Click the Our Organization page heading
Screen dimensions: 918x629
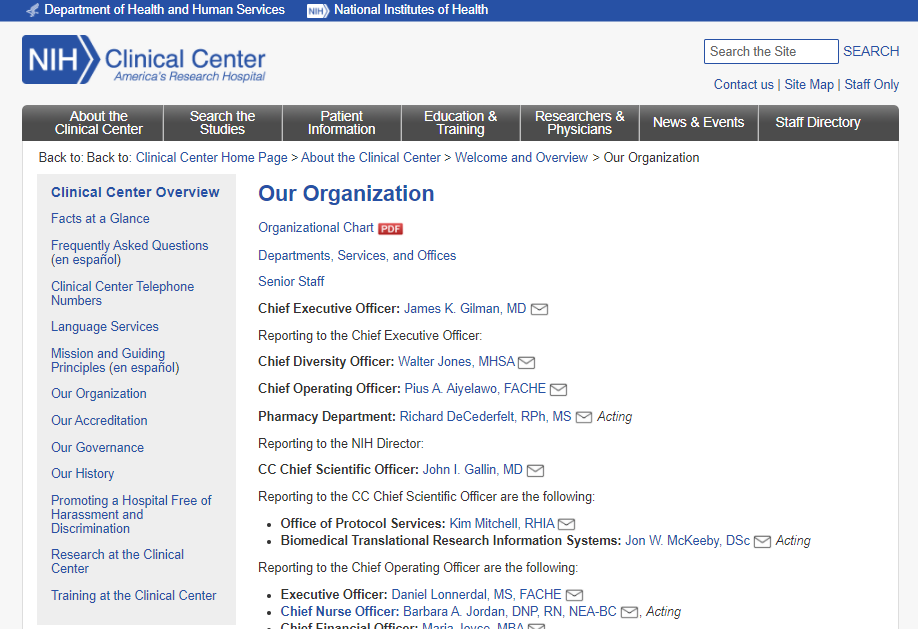pos(346,194)
